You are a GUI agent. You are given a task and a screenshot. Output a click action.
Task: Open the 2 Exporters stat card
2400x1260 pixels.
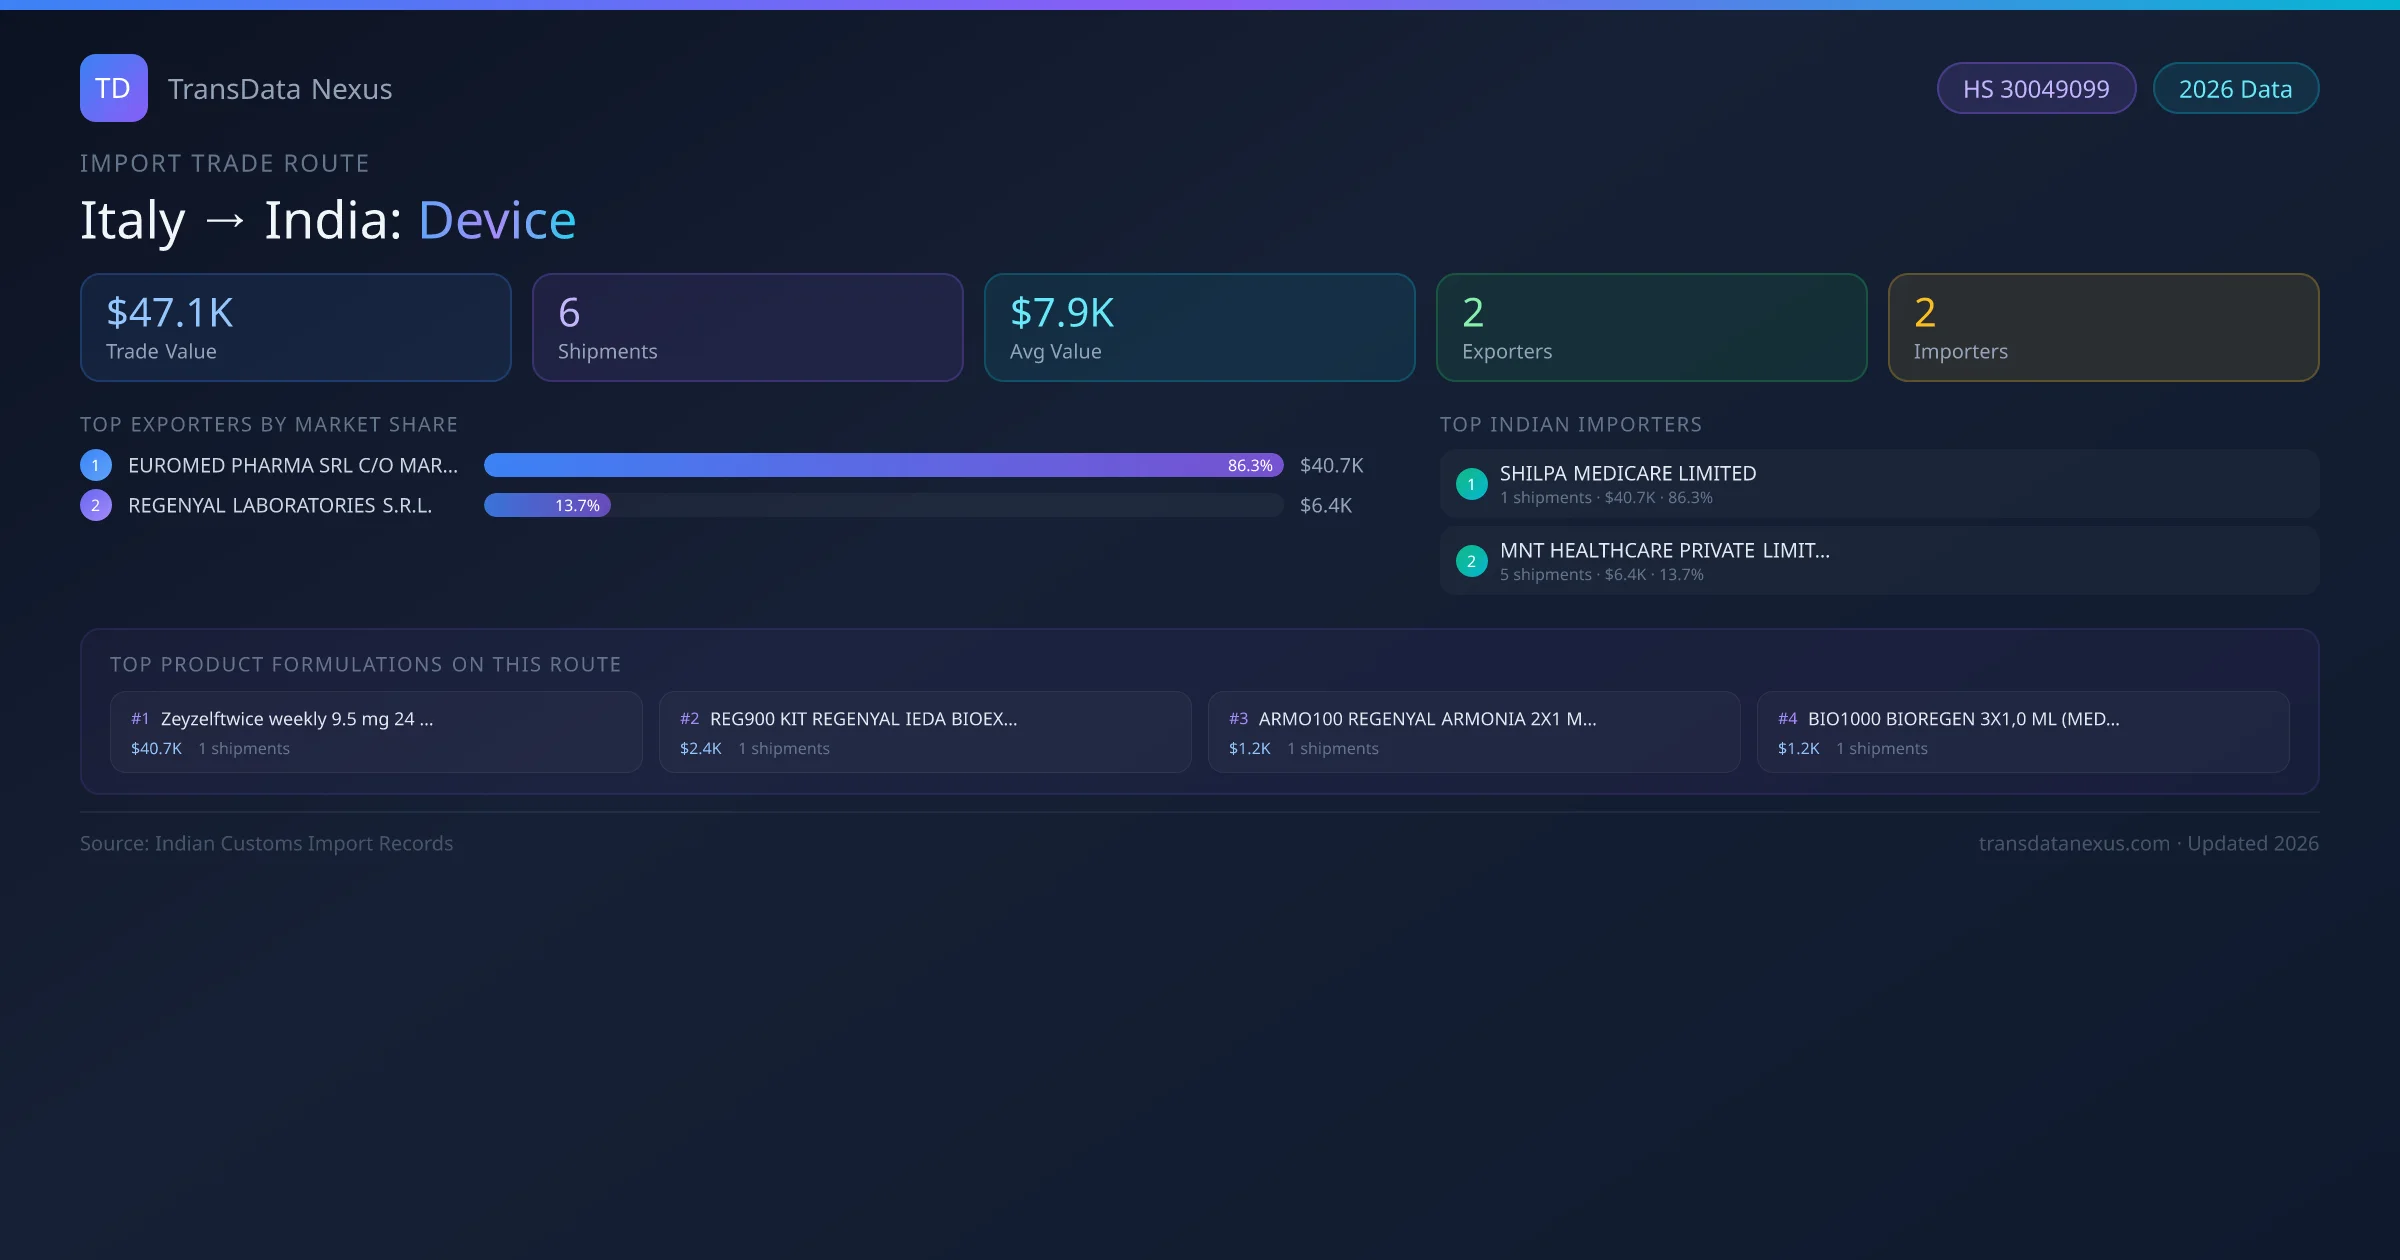[1651, 328]
